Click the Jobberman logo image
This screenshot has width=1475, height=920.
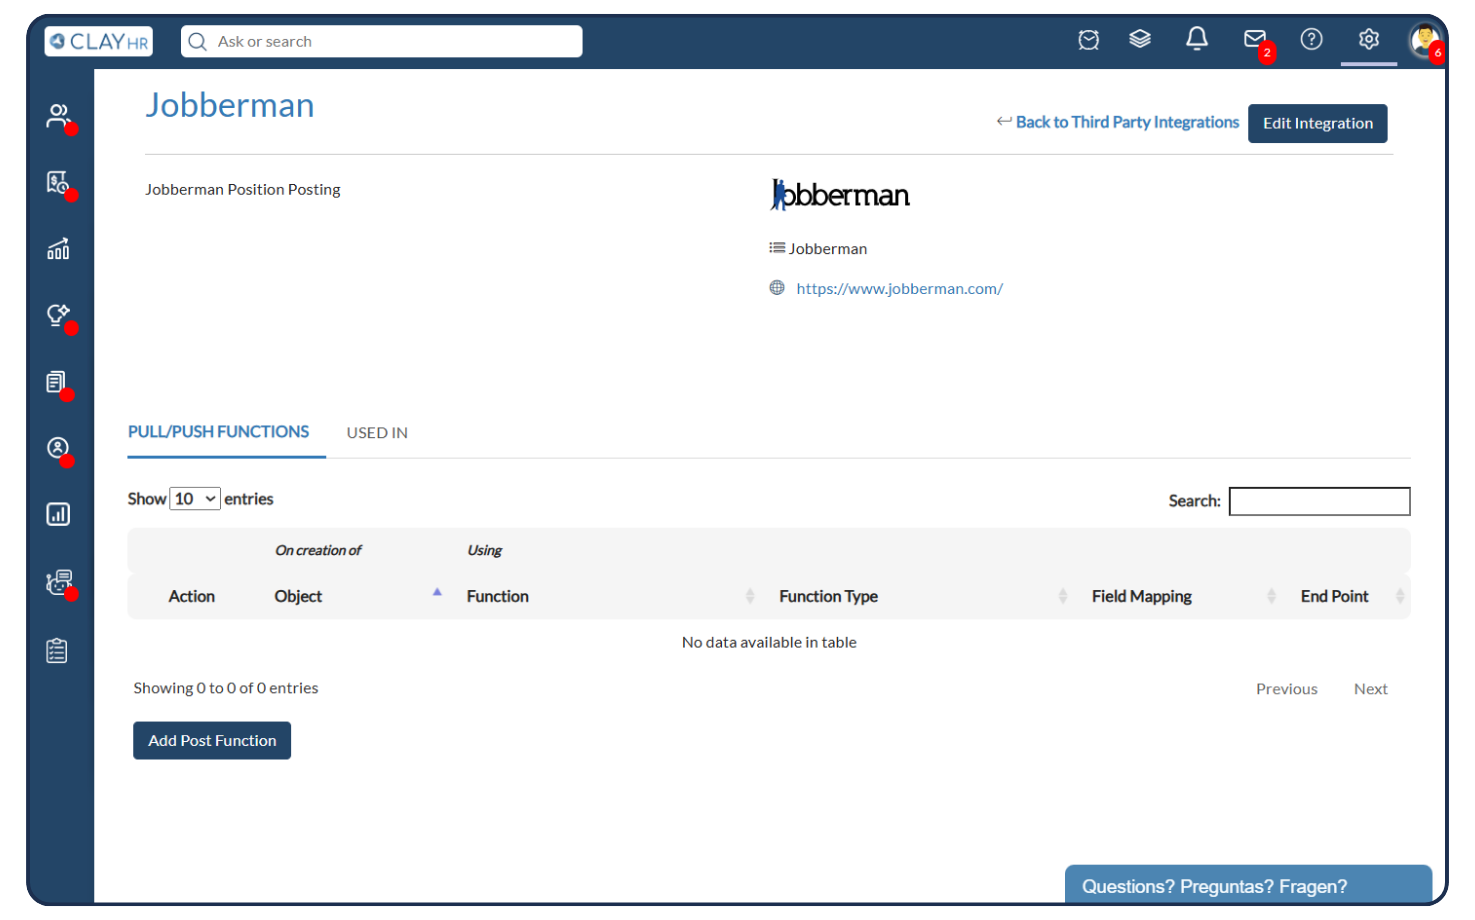pos(840,195)
